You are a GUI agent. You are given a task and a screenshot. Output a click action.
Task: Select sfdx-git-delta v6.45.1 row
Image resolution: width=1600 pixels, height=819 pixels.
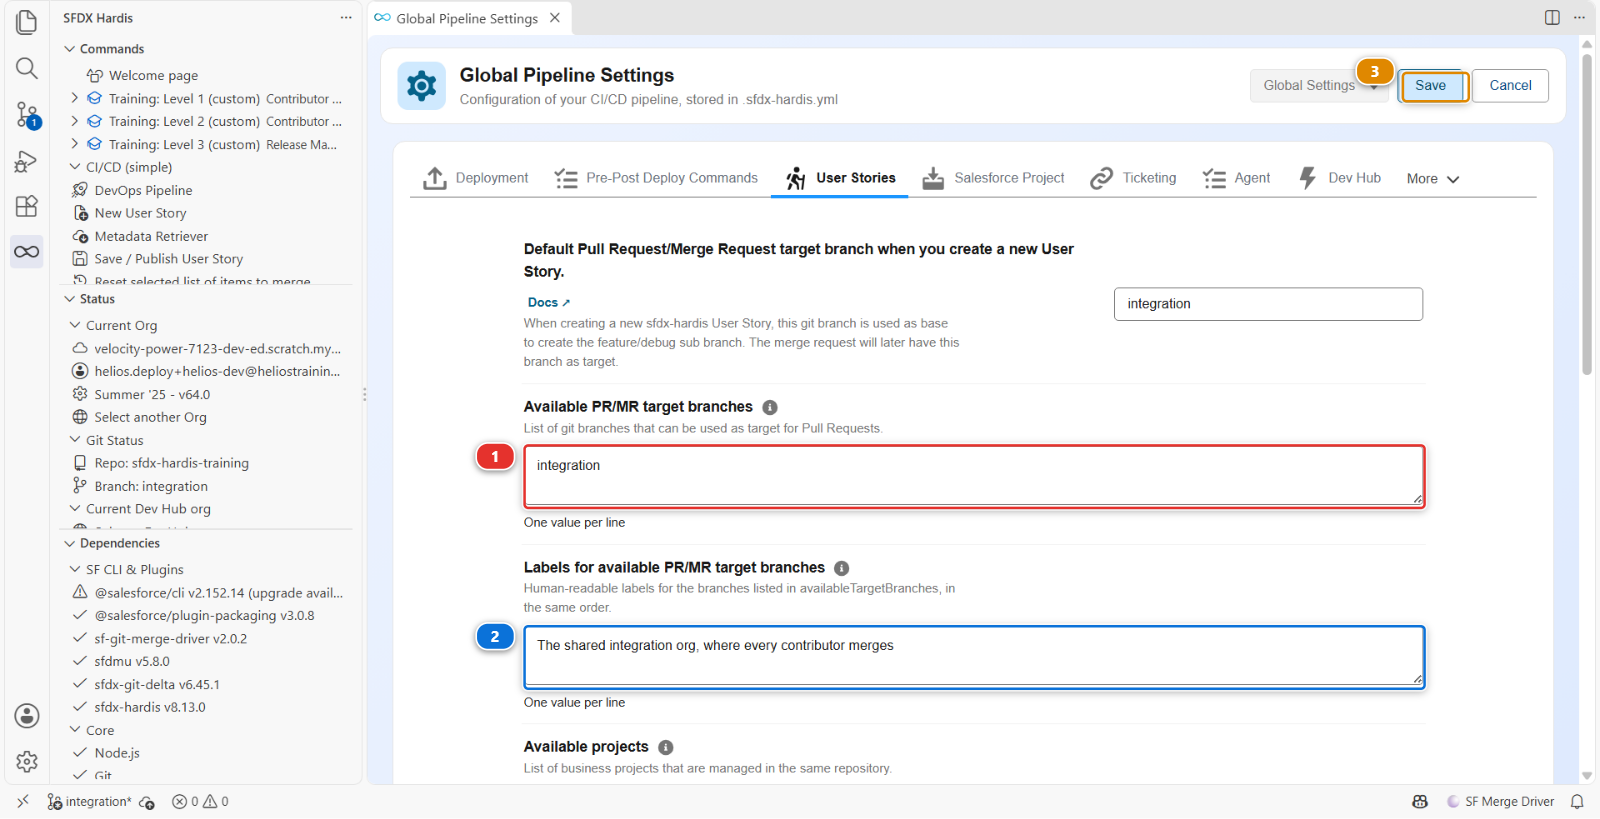pos(146,685)
